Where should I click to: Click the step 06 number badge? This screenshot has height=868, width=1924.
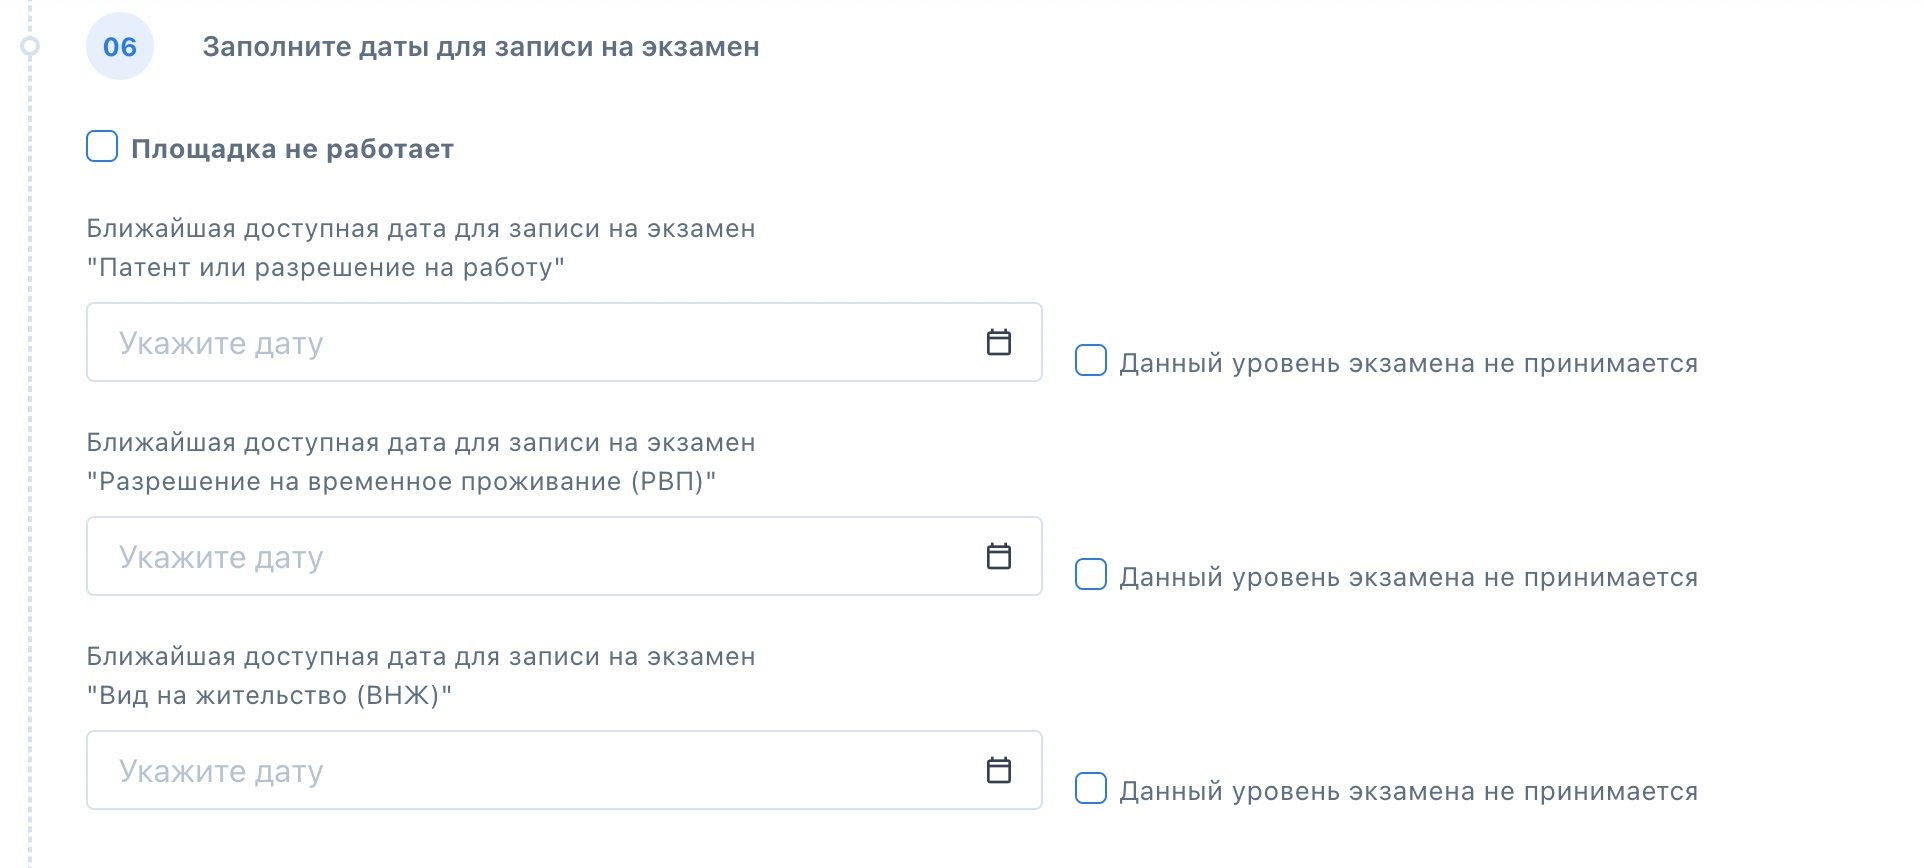click(x=120, y=47)
